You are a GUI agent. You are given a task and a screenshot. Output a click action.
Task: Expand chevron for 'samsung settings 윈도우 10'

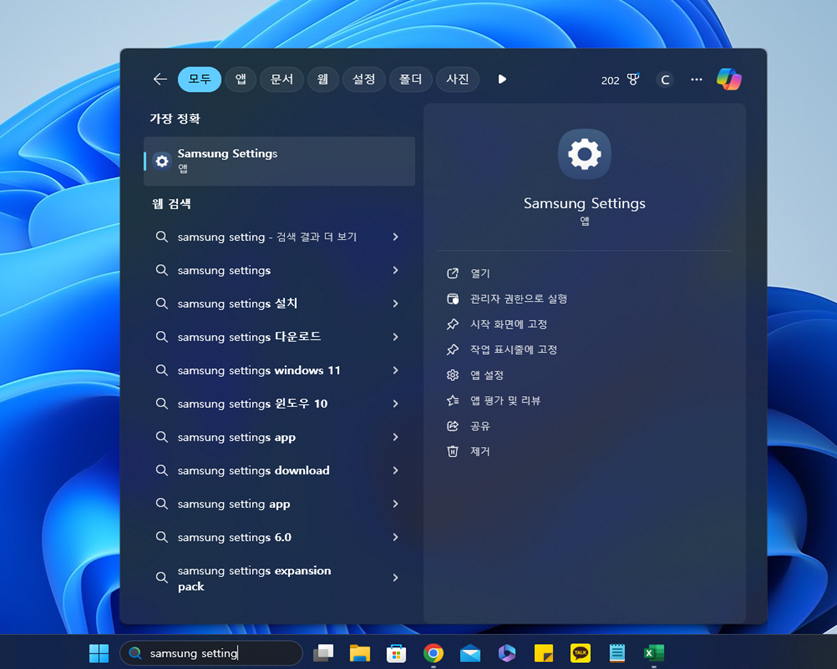point(396,404)
